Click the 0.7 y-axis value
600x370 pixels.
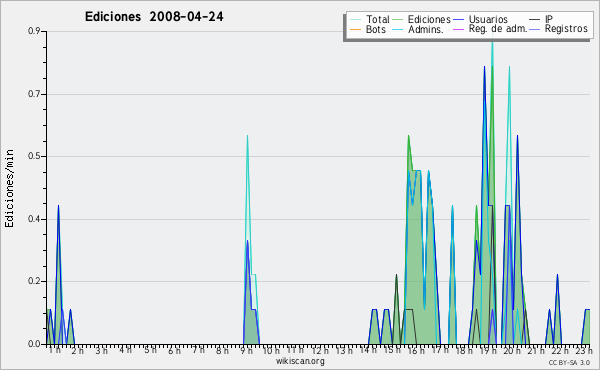click(x=34, y=94)
